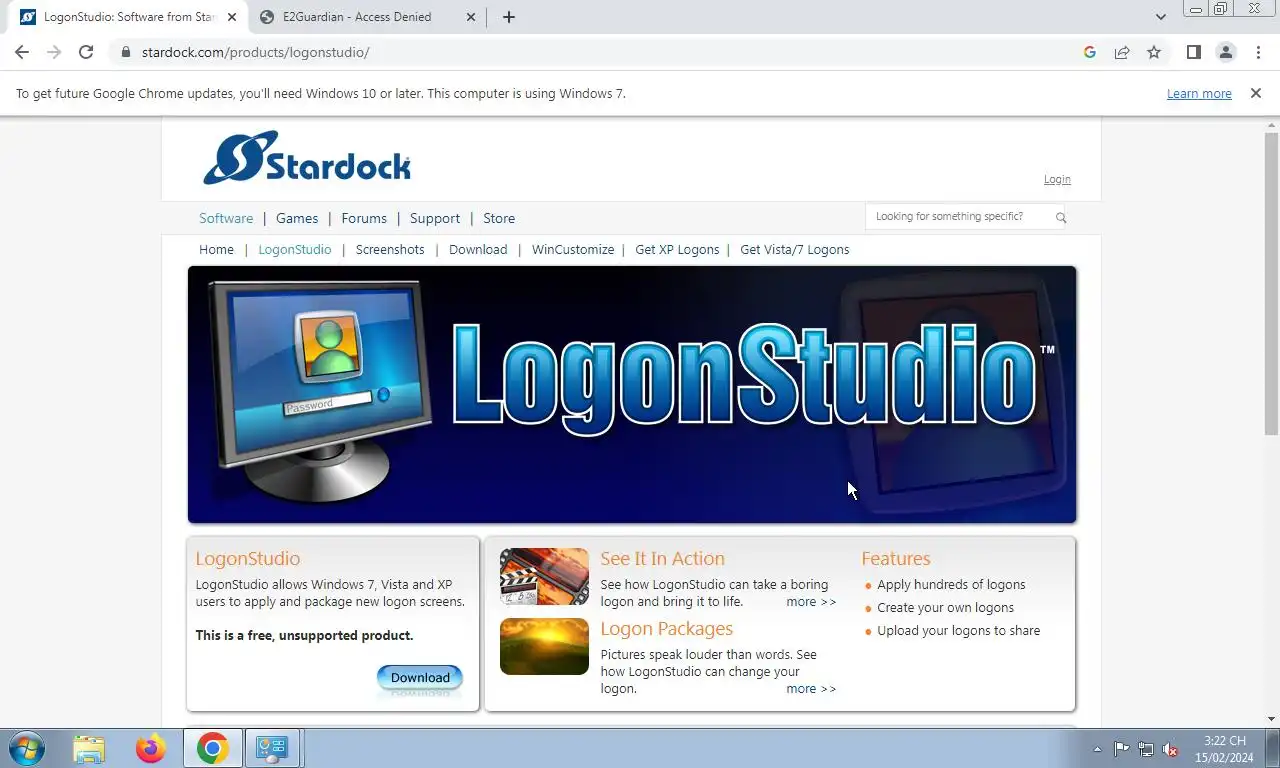The height and width of the screenshot is (768, 1280).
Task: Toggle the Chrome side panel icon
Action: [x=1193, y=52]
